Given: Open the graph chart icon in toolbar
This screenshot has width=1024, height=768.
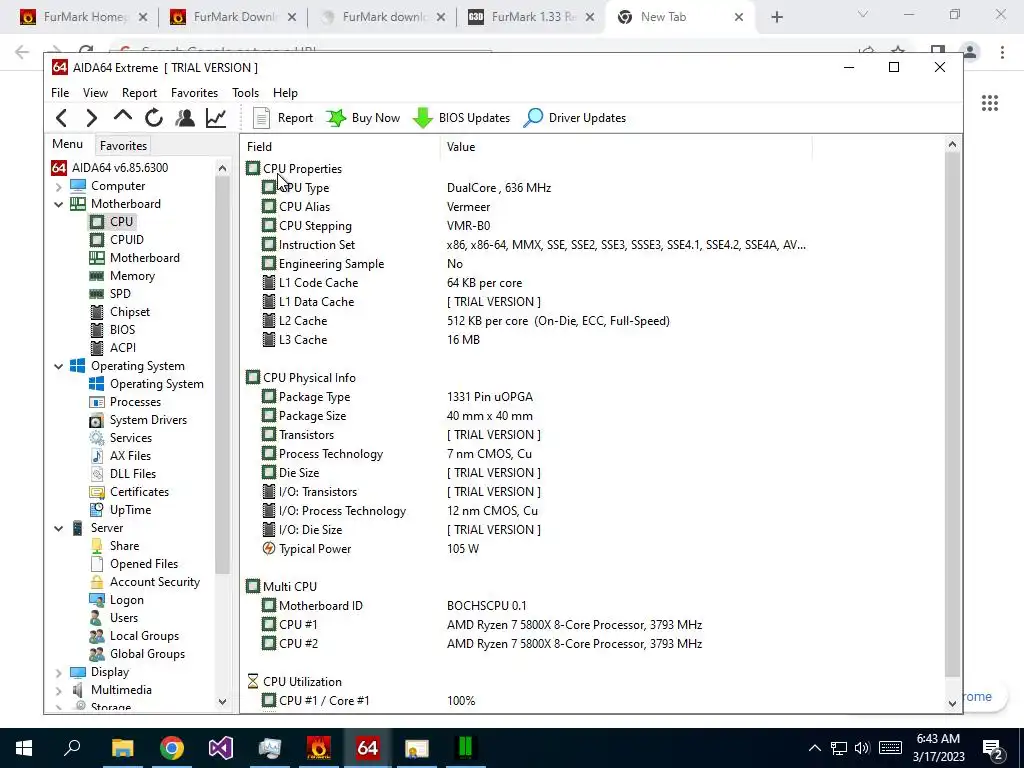Looking at the screenshot, I should tap(216, 118).
